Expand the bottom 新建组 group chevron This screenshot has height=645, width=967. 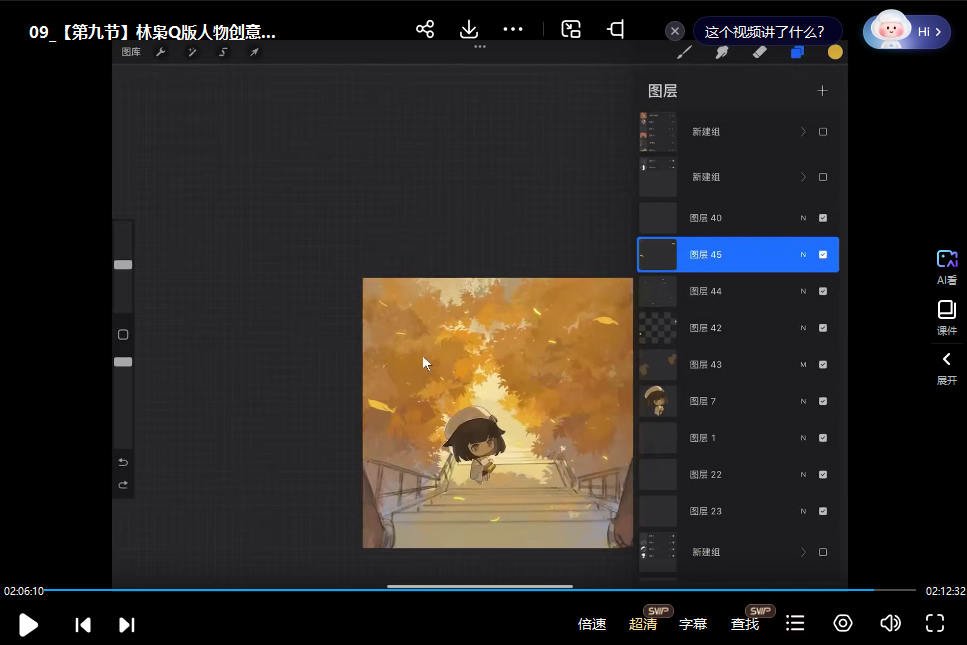(802, 552)
